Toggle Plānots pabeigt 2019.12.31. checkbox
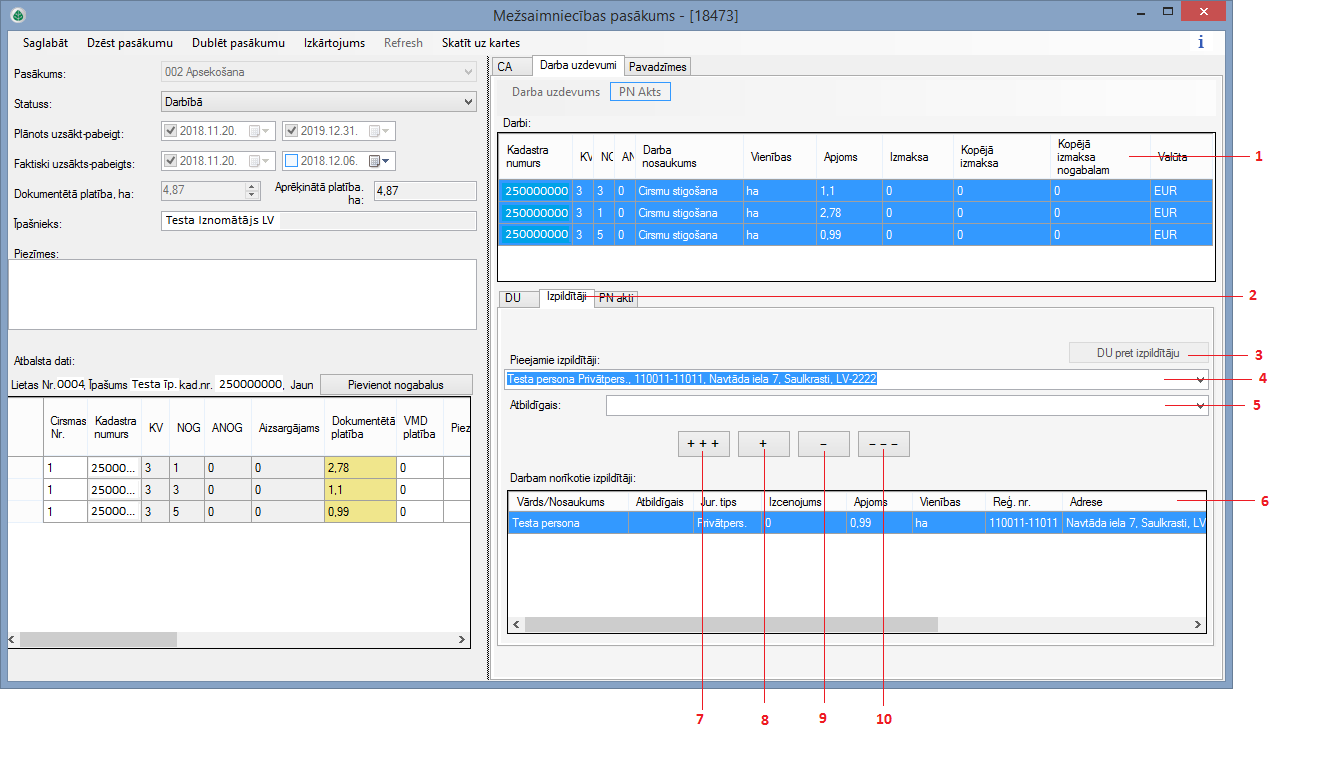This screenshot has height=769, width=1335. point(291,131)
